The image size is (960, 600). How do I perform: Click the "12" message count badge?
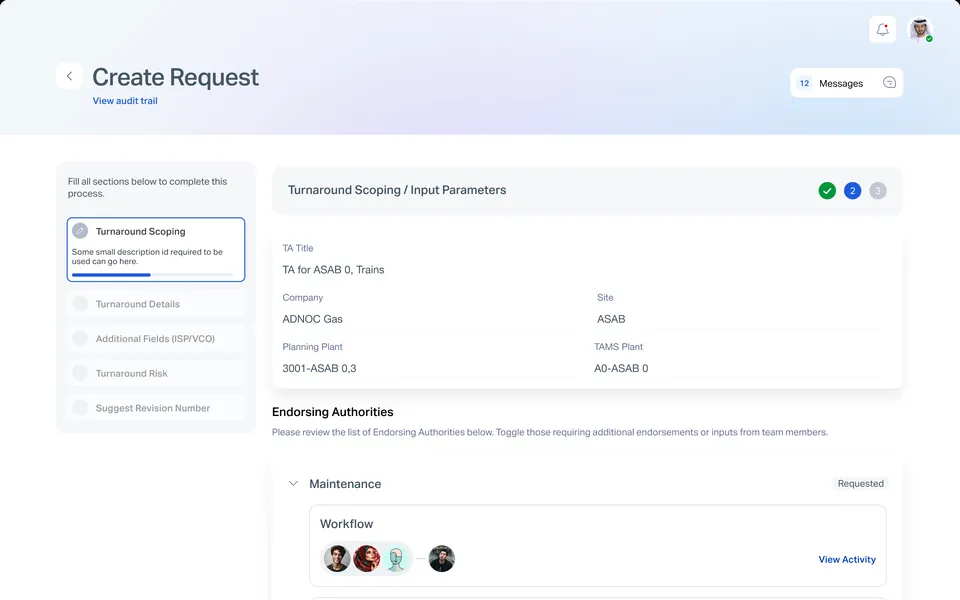[x=804, y=83]
